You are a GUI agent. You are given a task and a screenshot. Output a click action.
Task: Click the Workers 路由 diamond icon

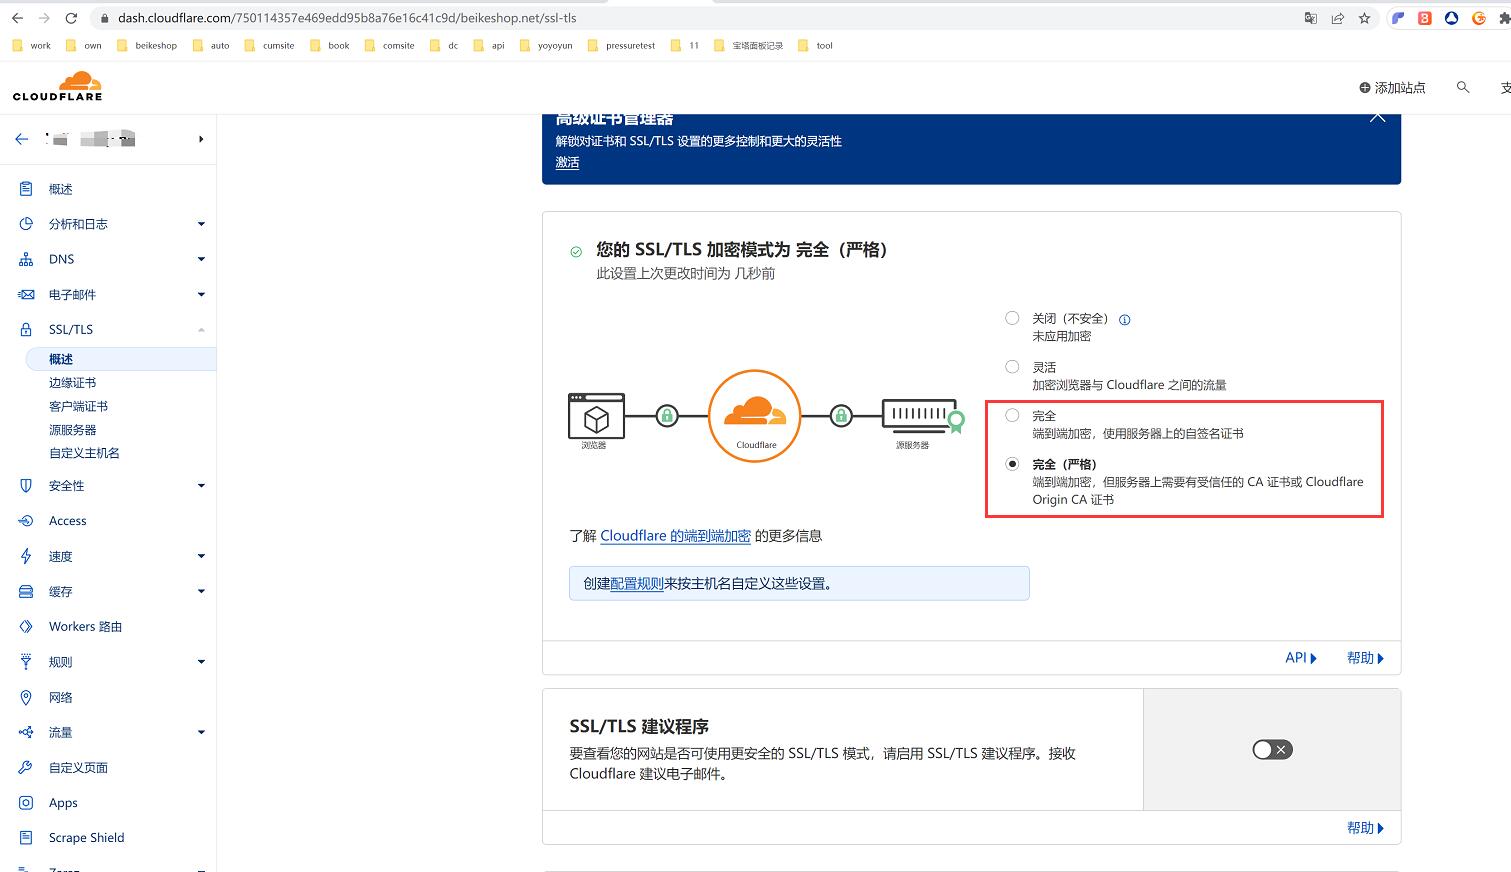(x=26, y=626)
